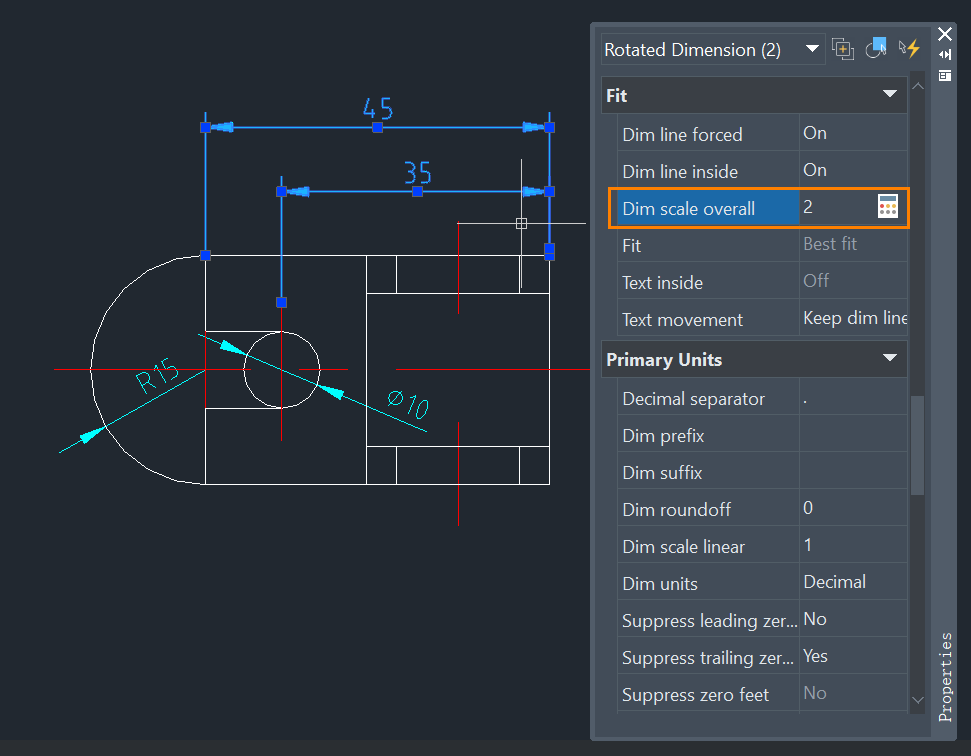
Task: Toggle the PICKADD icon in the Properties palette
Action: [x=843, y=49]
